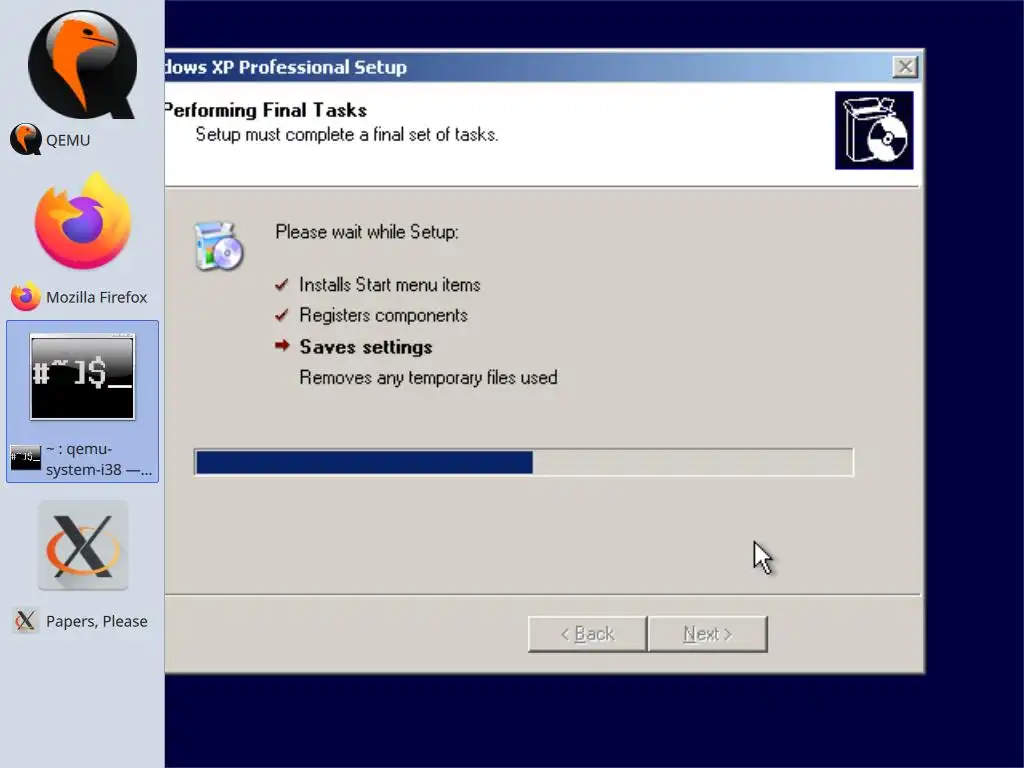Click checkmark next to Registers components
This screenshot has height=768, width=1024.
281,315
